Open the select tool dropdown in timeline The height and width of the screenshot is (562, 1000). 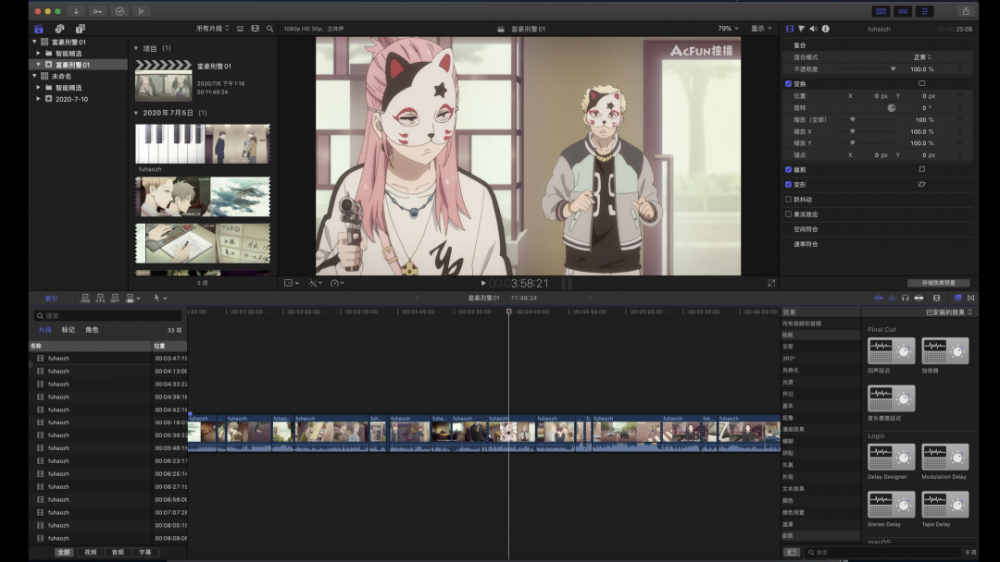pyautogui.click(x=160, y=298)
